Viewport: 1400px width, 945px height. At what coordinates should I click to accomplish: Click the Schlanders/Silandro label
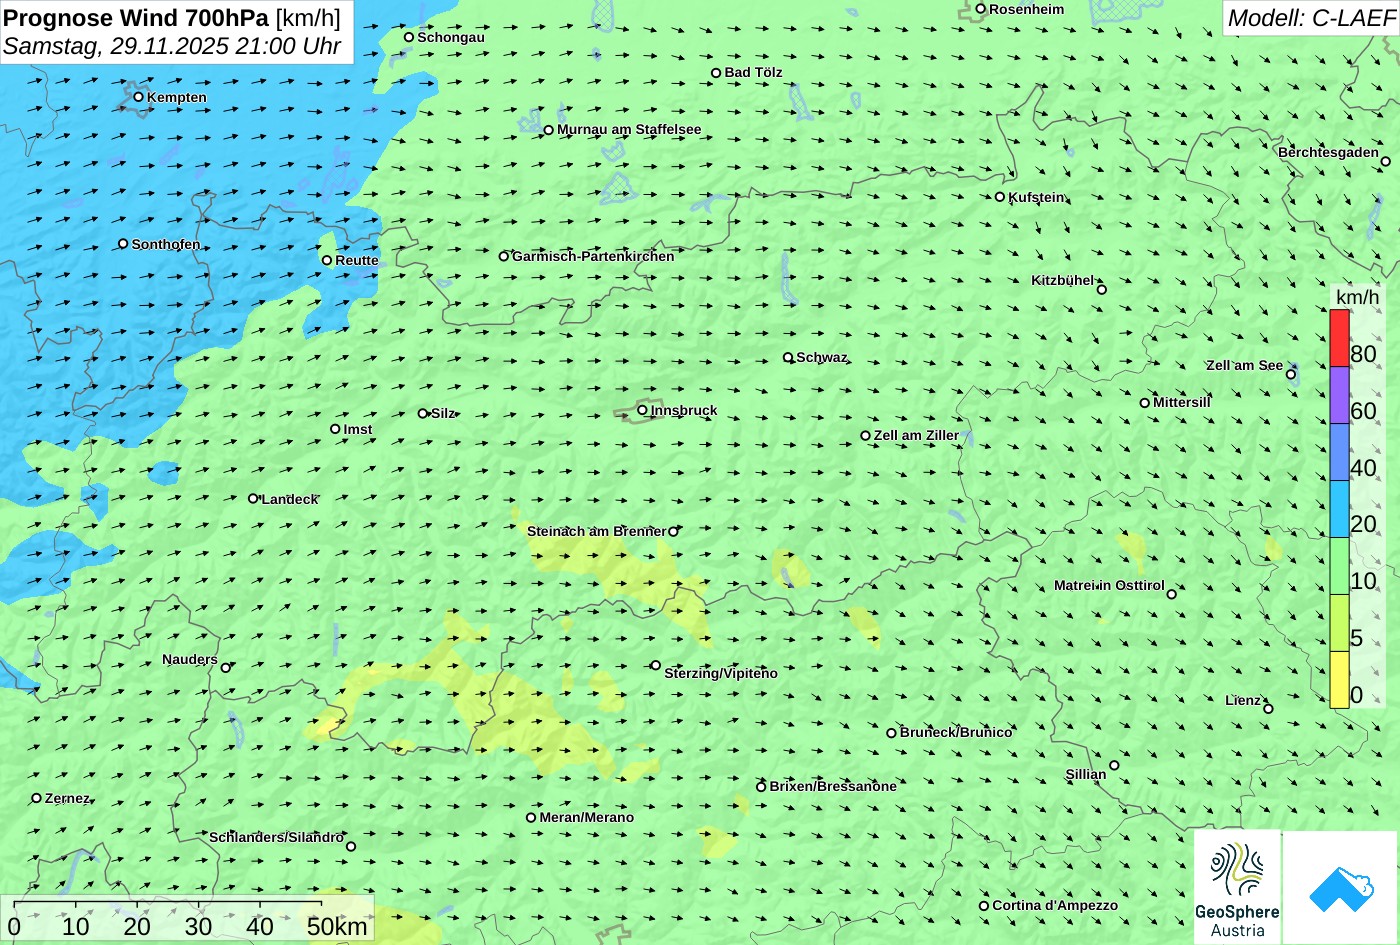(x=276, y=837)
